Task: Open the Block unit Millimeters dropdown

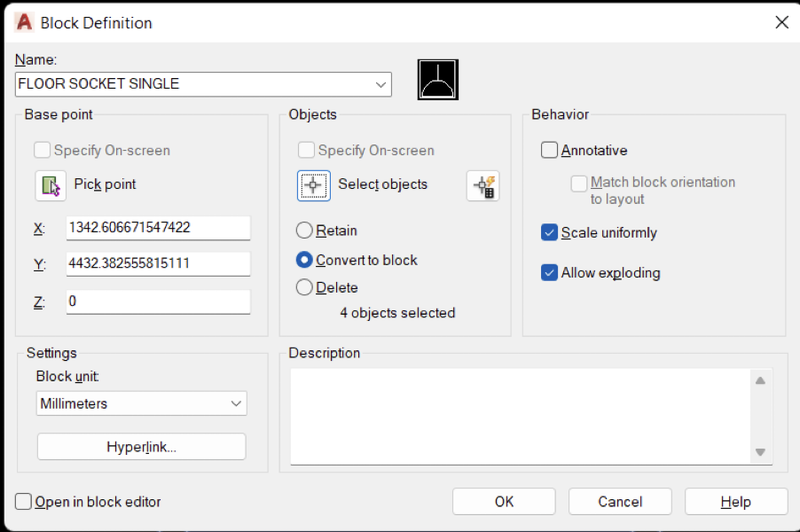Action: (x=142, y=403)
